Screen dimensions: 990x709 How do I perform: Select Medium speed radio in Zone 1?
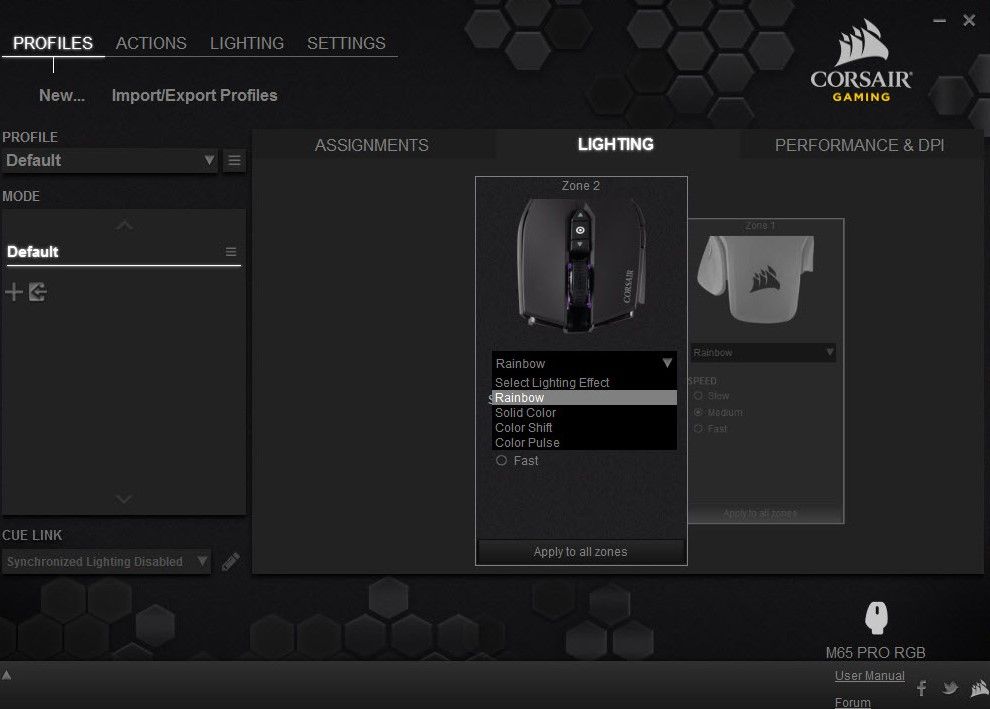pyautogui.click(x=699, y=412)
